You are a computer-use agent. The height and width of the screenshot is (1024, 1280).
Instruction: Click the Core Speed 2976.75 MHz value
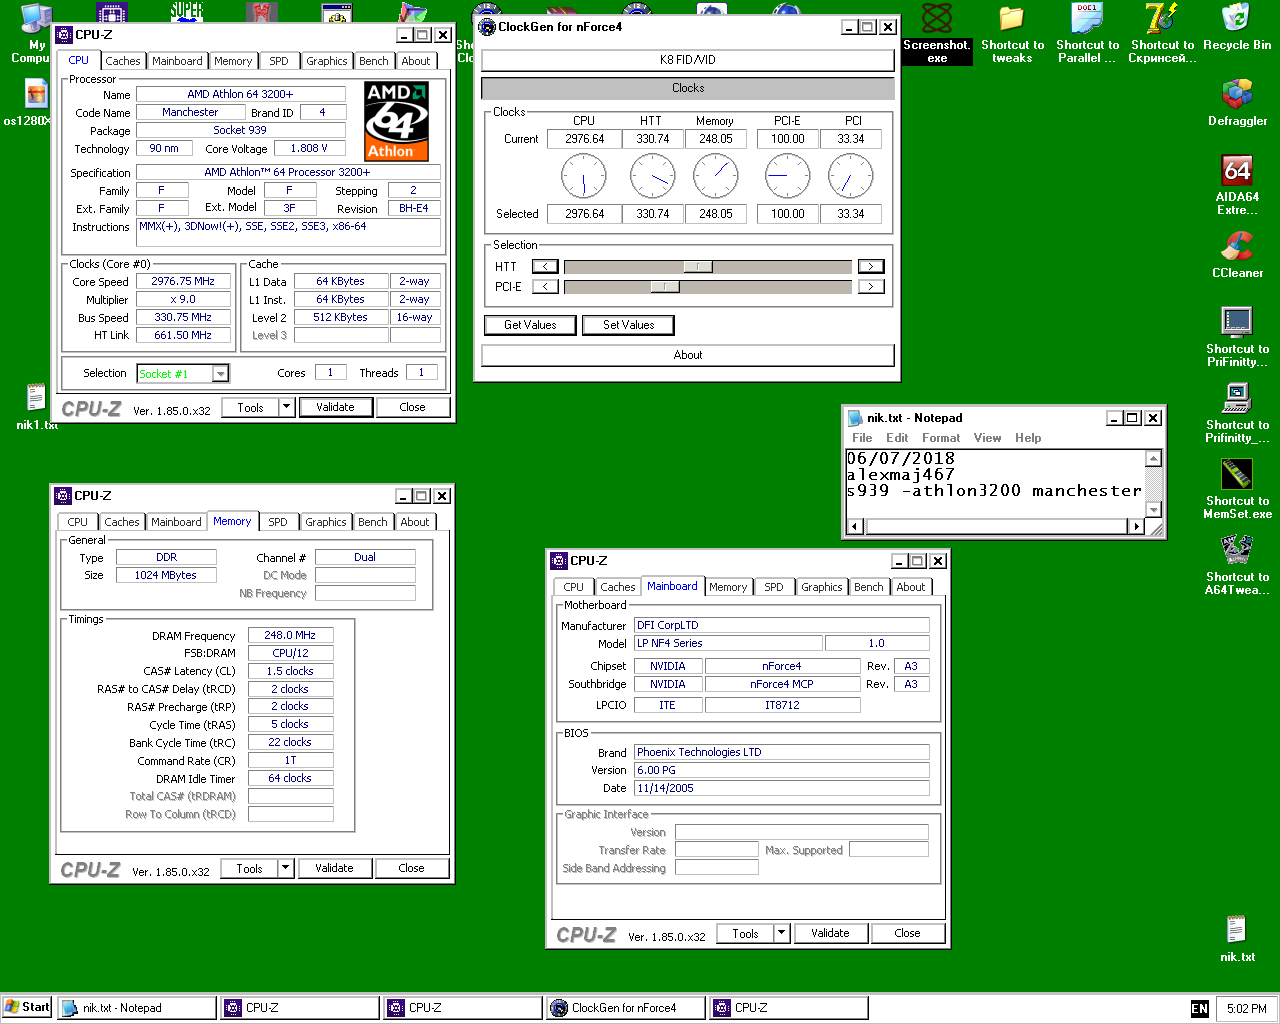coord(183,282)
